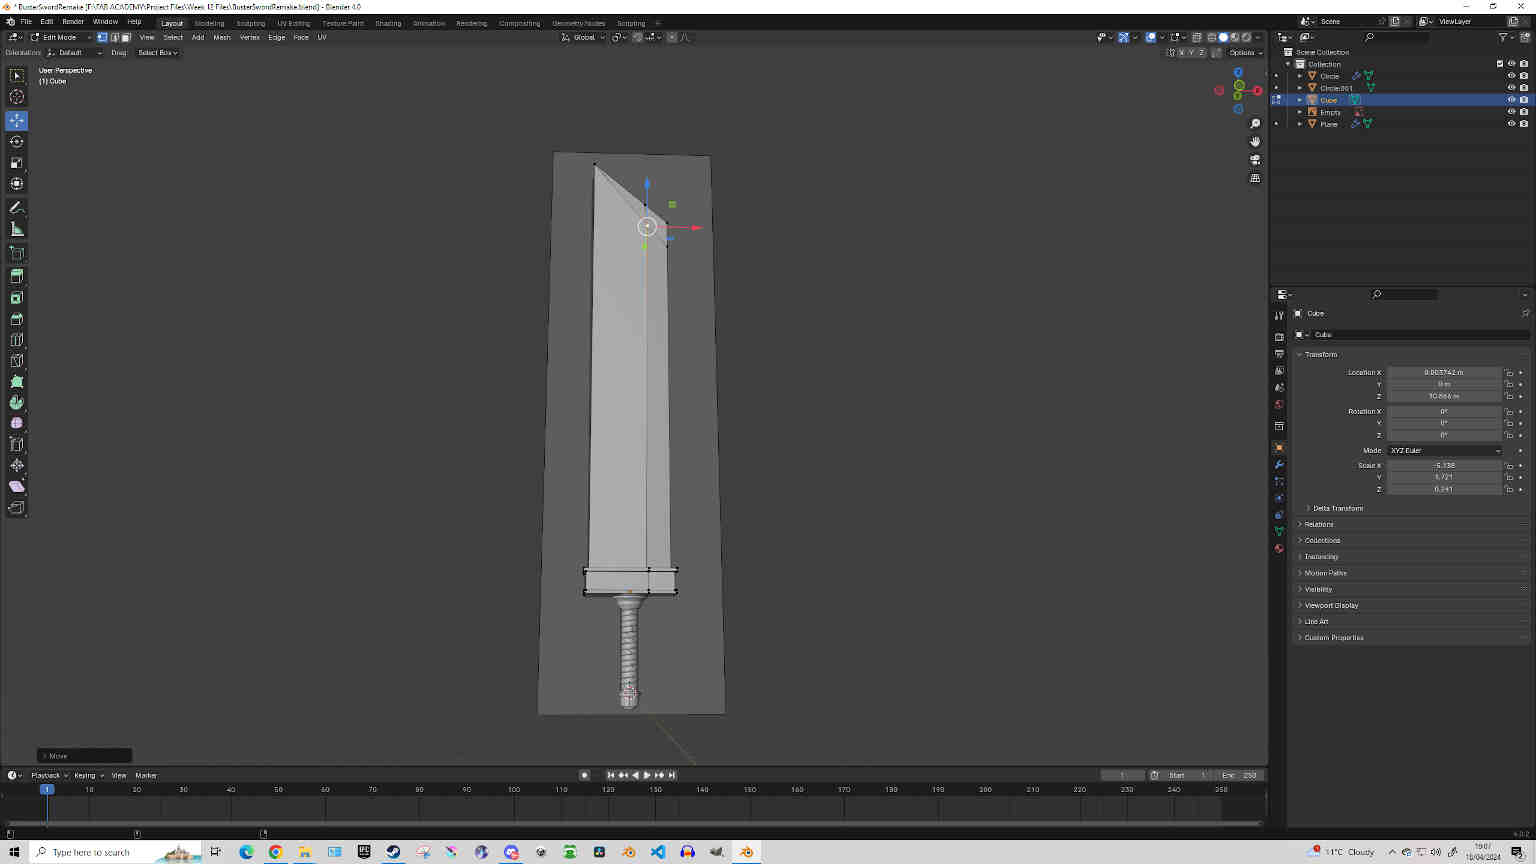
Task: Switch to the UV Editing workspace tab
Action: (x=293, y=23)
